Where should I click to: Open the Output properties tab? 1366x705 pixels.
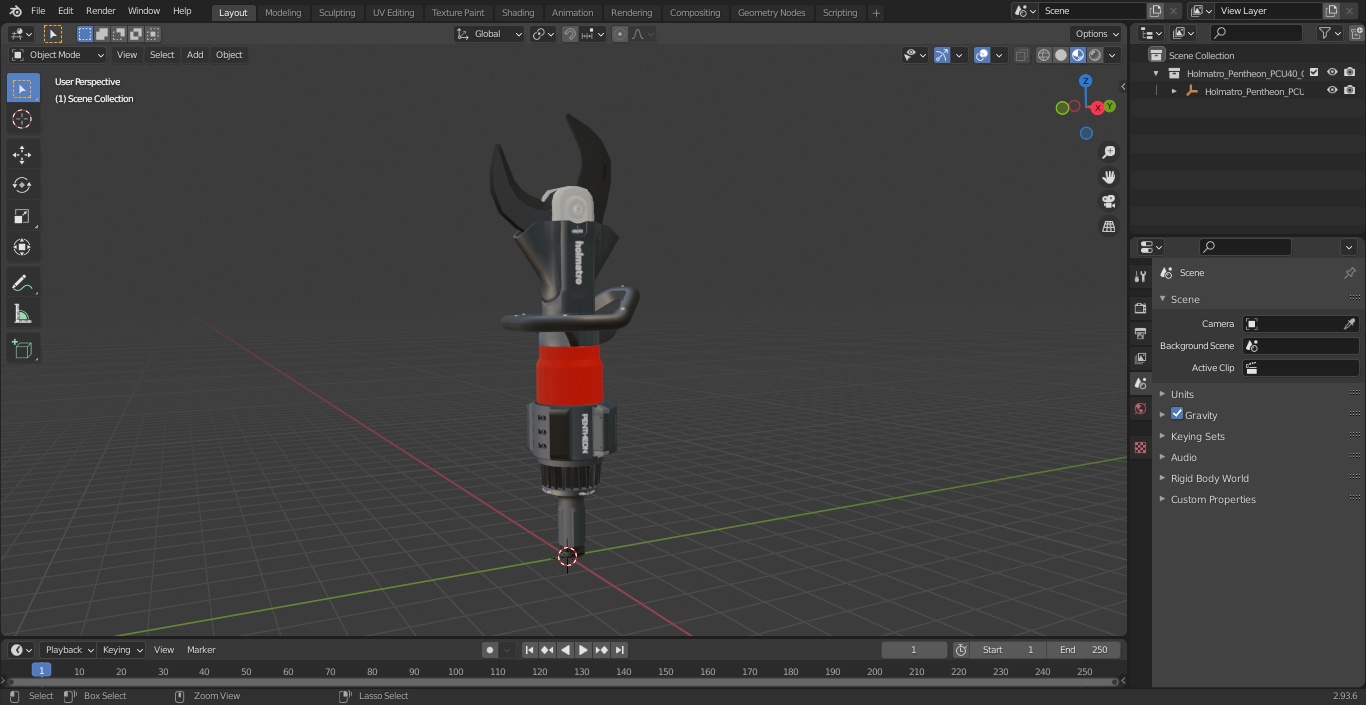click(x=1140, y=333)
